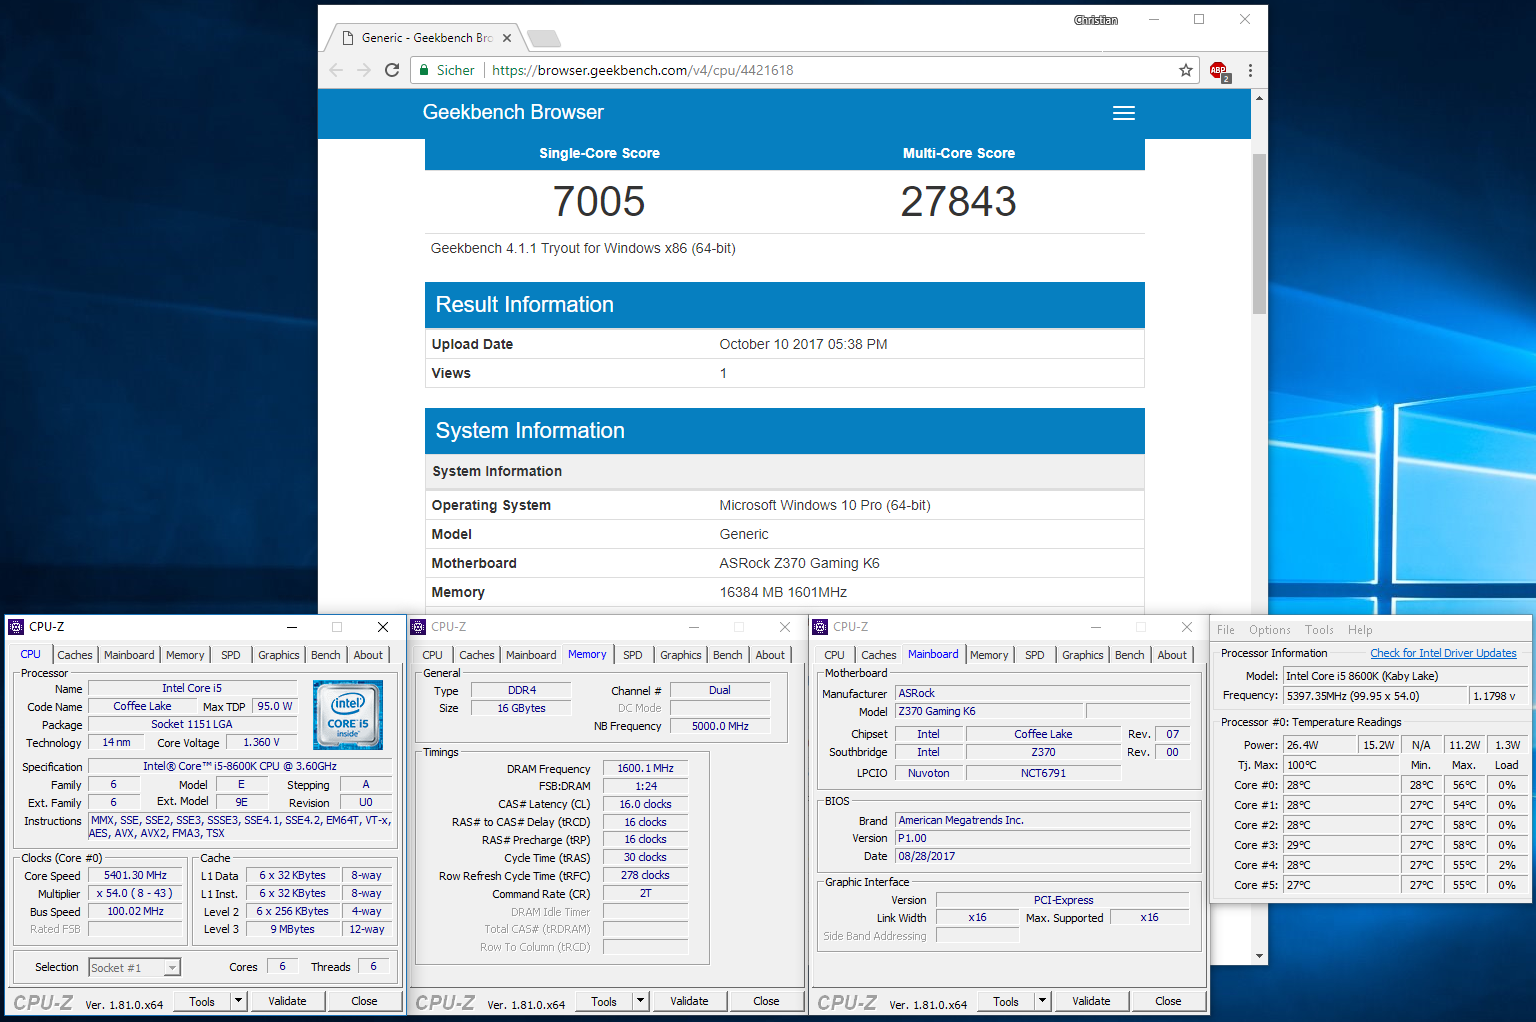The width and height of the screenshot is (1536, 1022).
Task: Click Close button in Memory CPU-Z window
Action: pos(766,1001)
